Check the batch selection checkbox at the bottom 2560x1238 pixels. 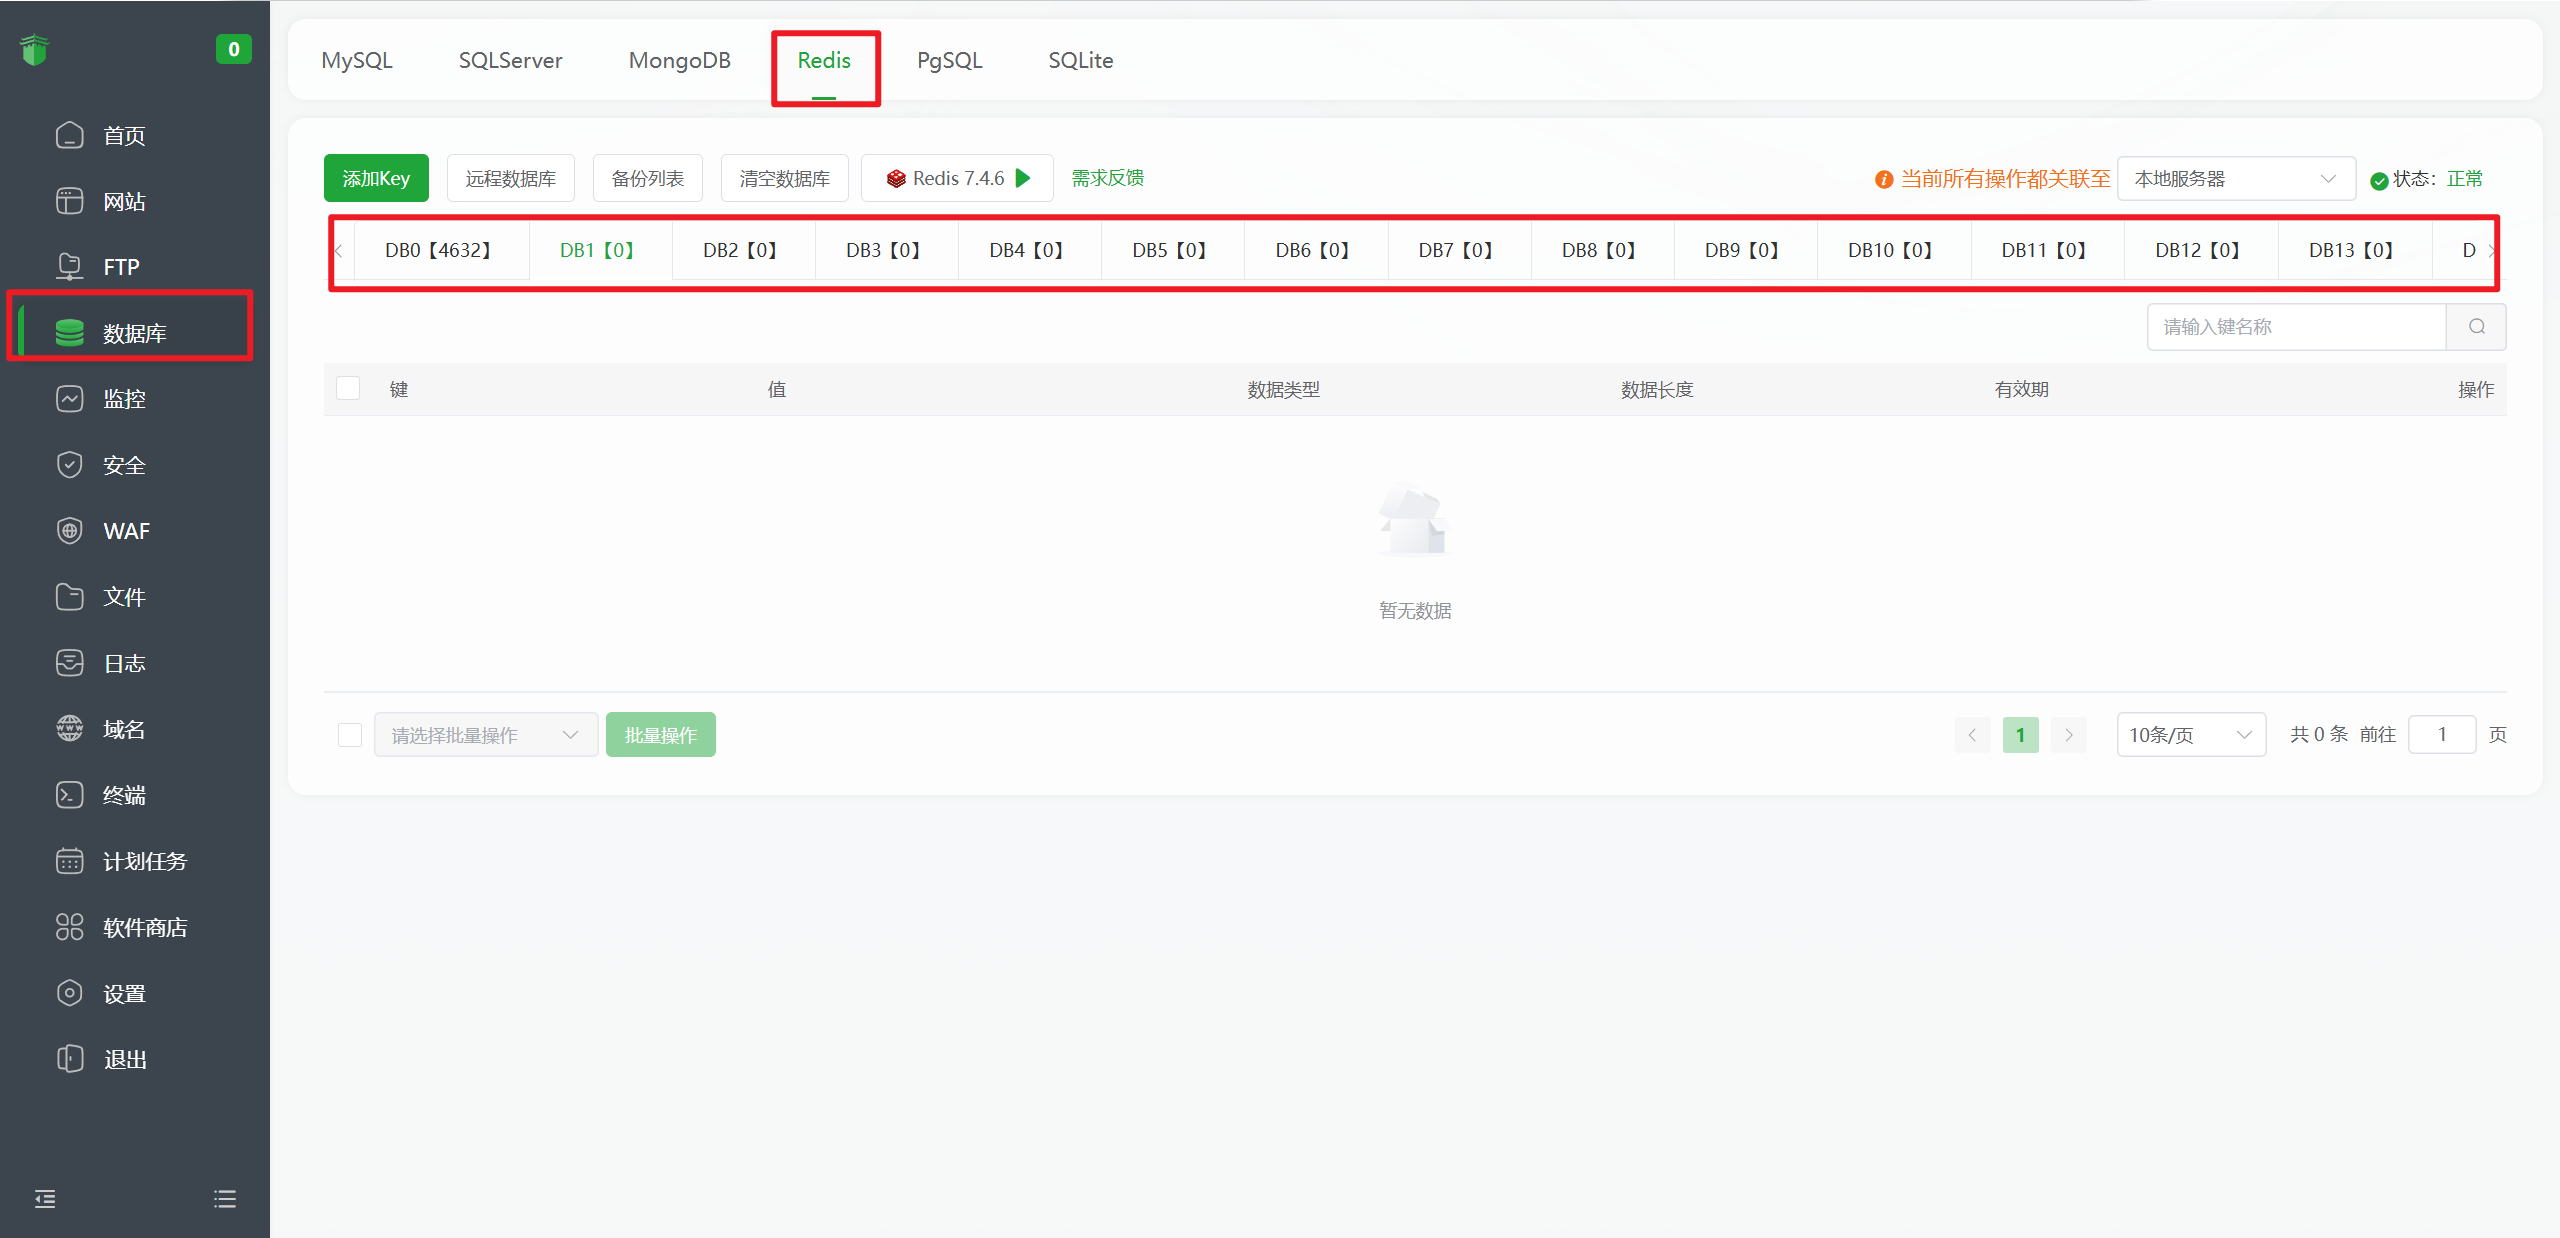click(349, 734)
